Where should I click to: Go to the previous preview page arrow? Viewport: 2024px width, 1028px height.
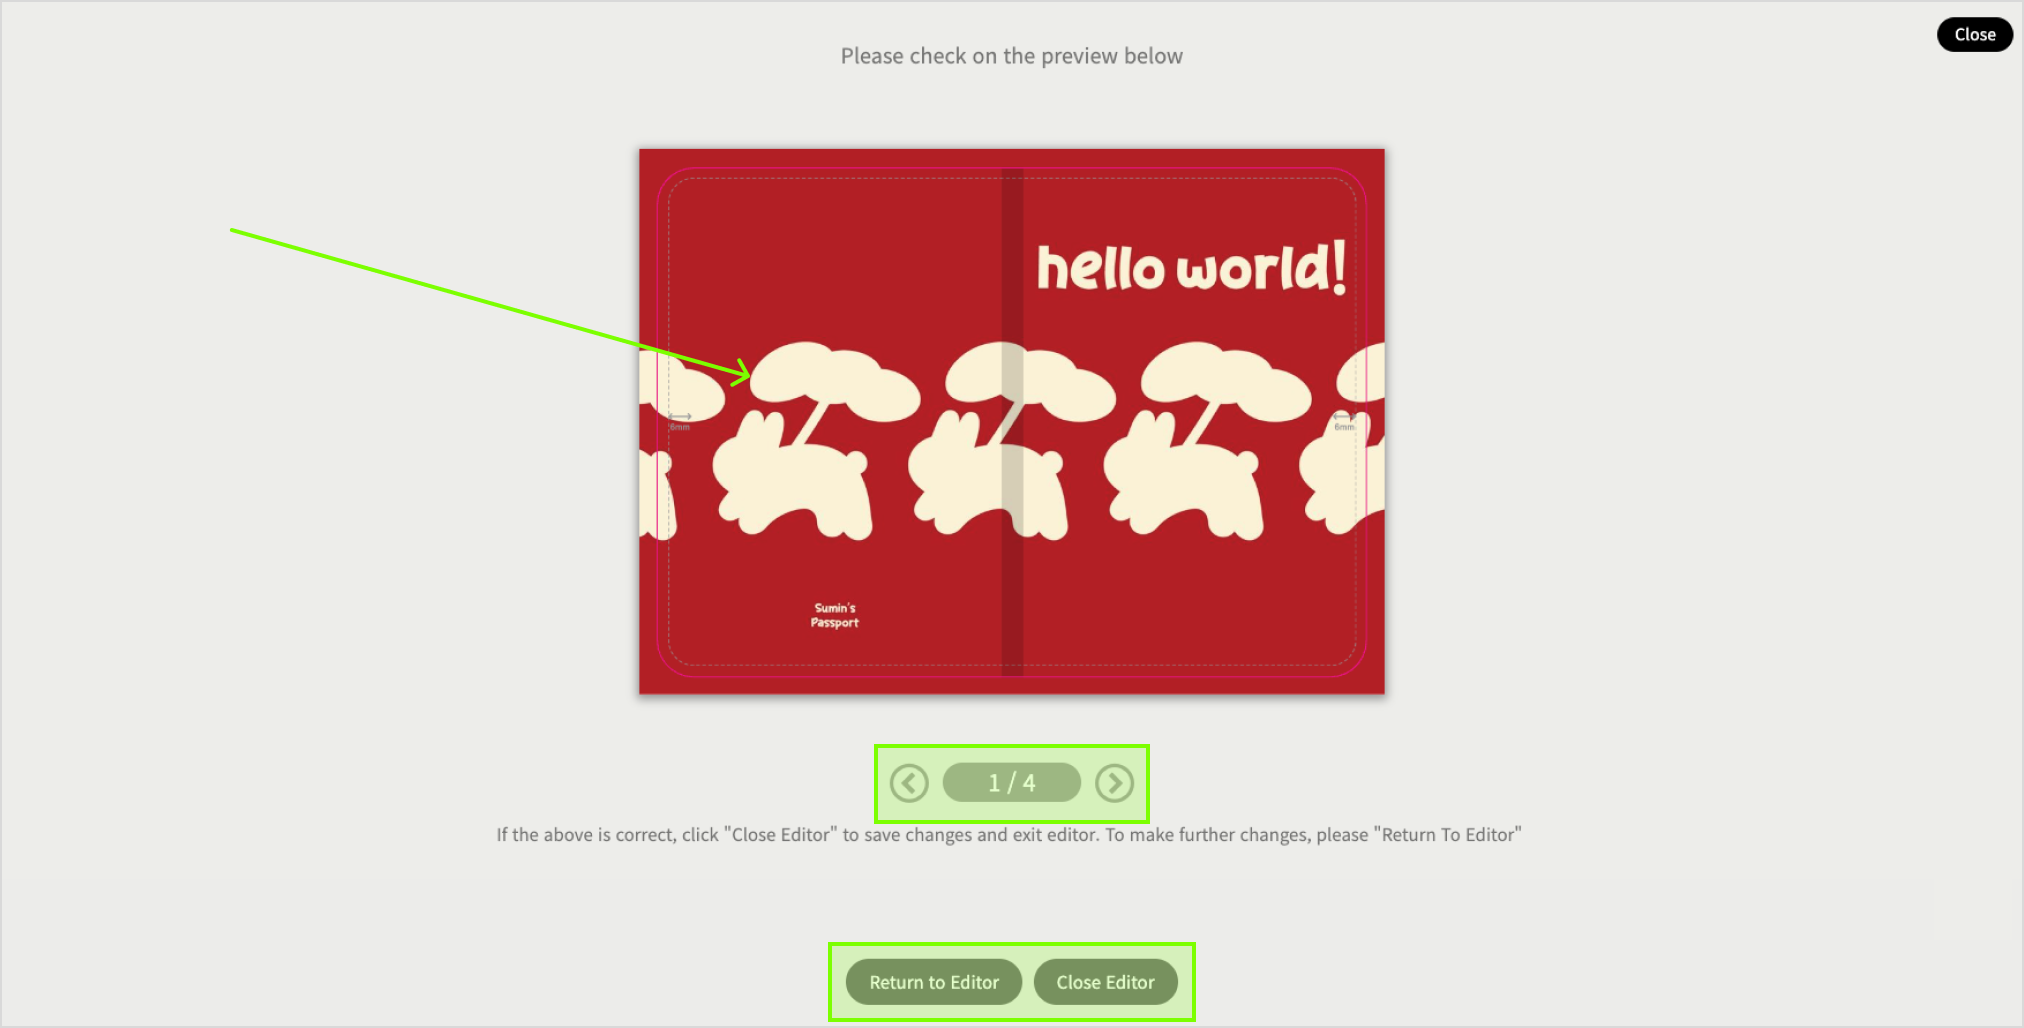coord(909,783)
